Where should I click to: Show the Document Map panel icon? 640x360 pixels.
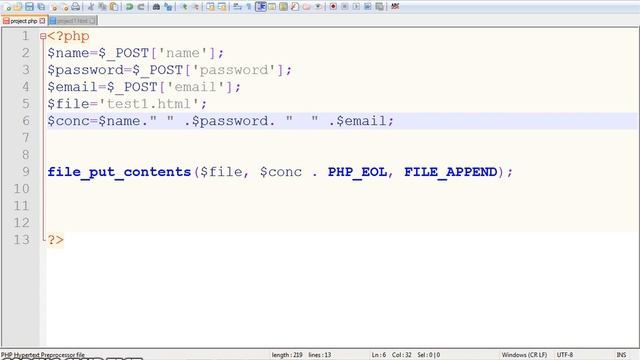click(283, 7)
